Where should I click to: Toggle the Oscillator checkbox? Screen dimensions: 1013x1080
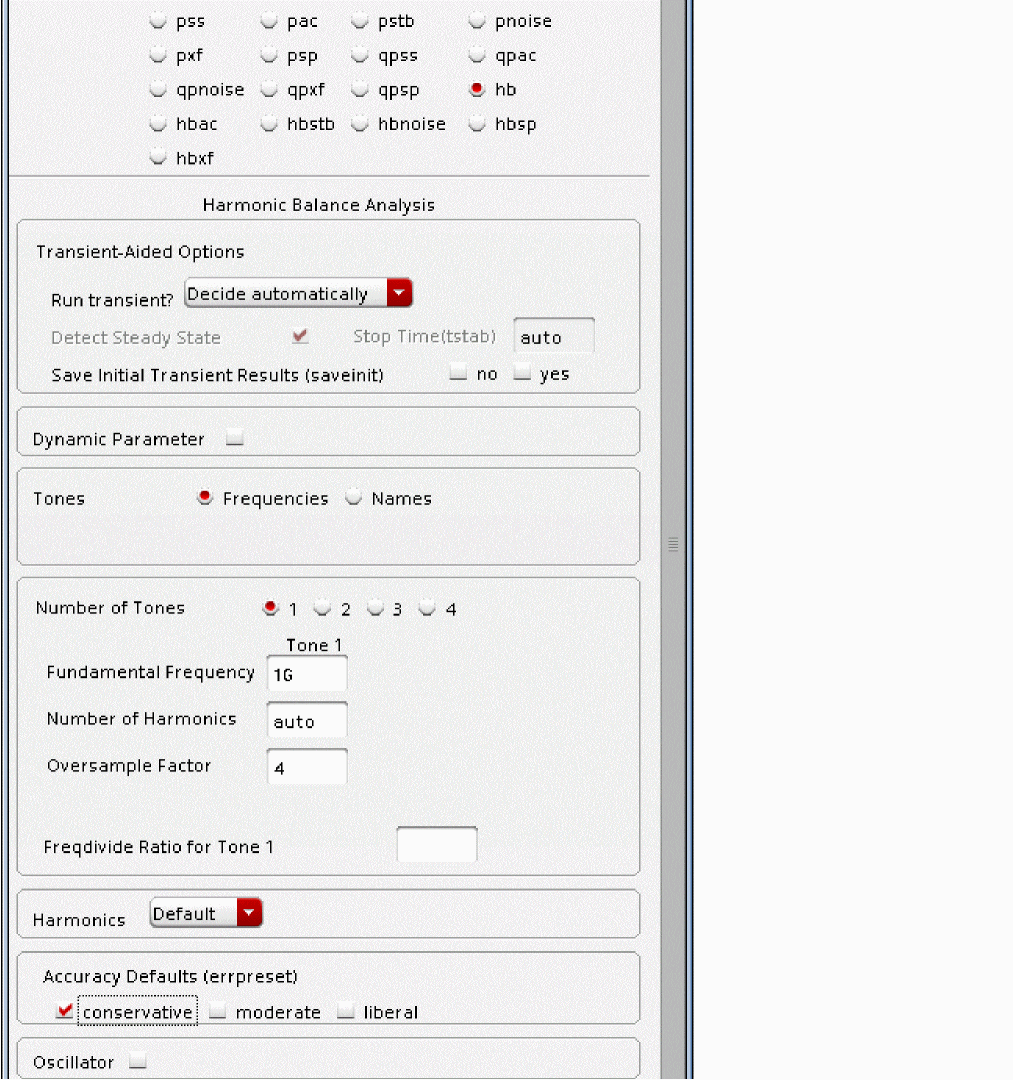[138, 1062]
